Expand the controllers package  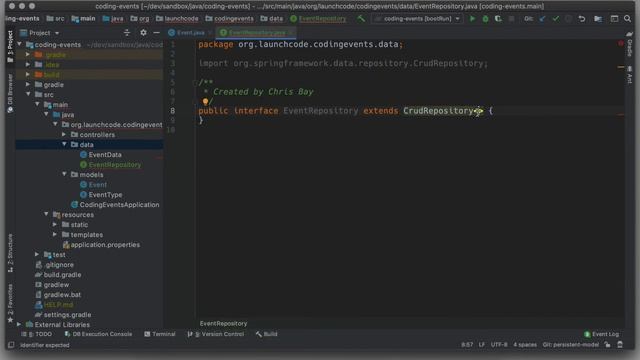tap(64, 134)
